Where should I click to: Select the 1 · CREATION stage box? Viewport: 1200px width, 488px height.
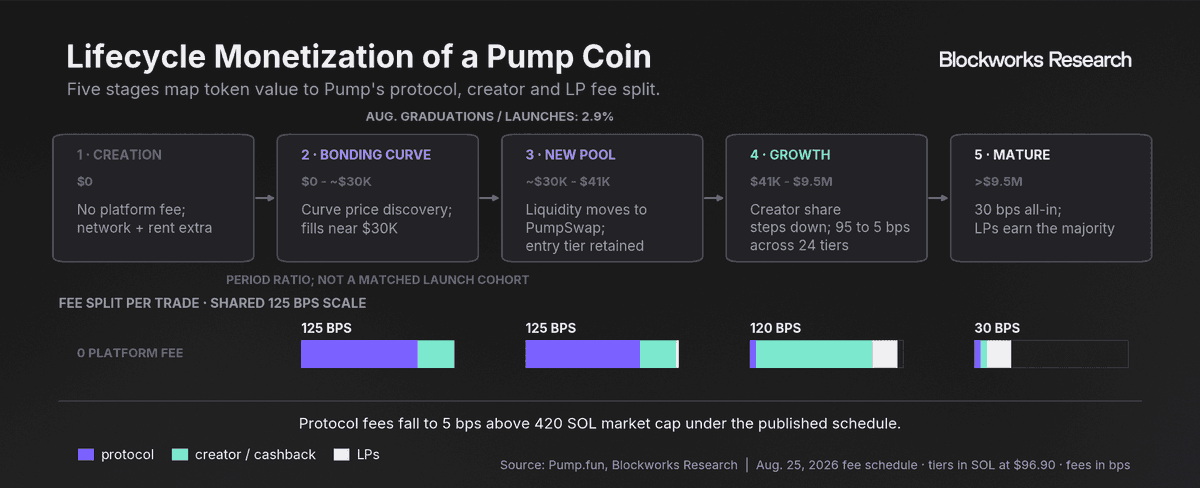tap(153, 198)
